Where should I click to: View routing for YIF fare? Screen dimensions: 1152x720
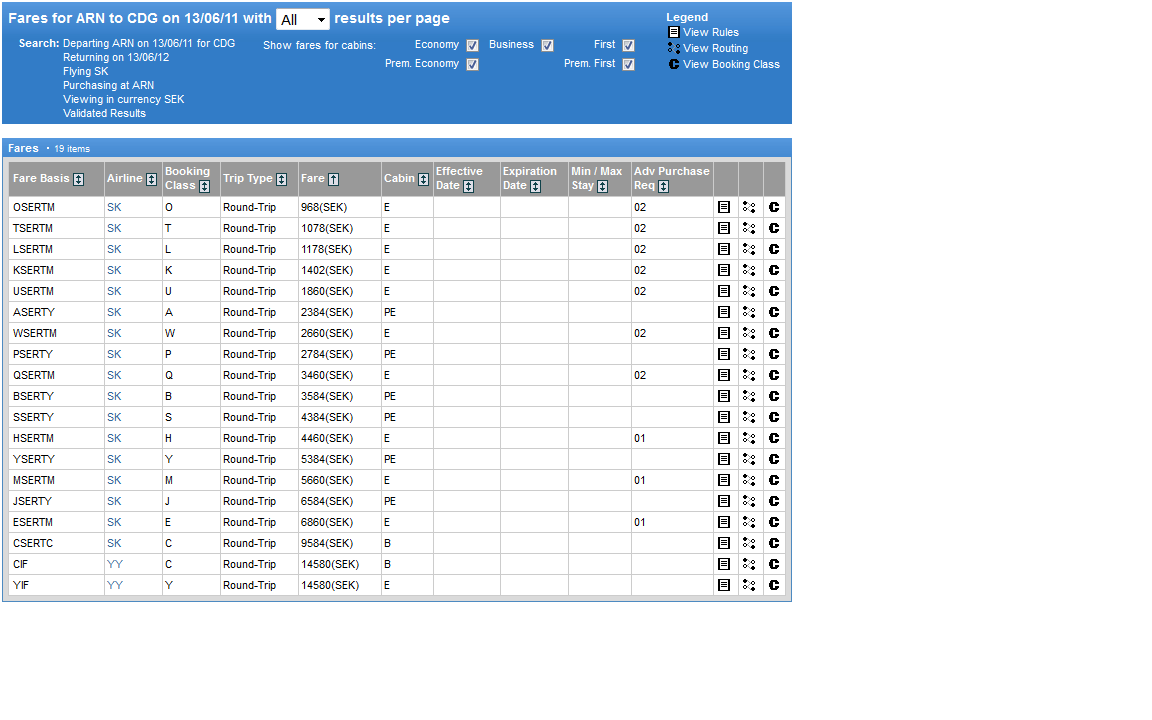(x=749, y=585)
